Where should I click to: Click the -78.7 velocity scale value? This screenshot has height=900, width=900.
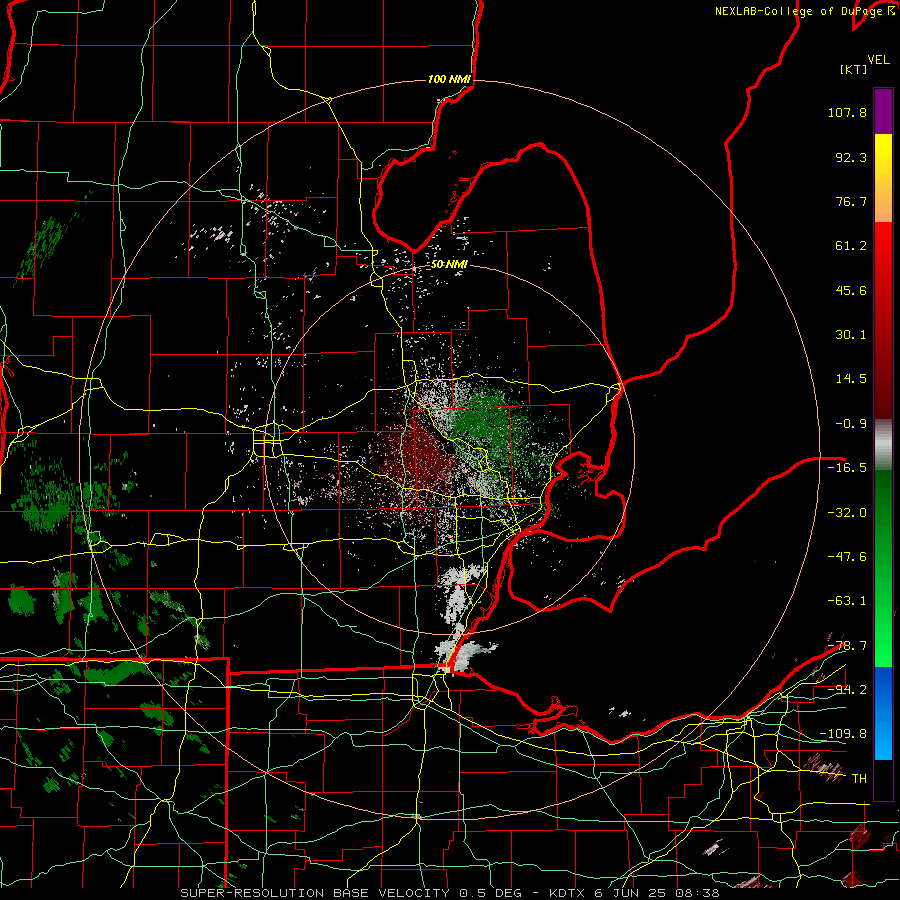click(x=847, y=646)
